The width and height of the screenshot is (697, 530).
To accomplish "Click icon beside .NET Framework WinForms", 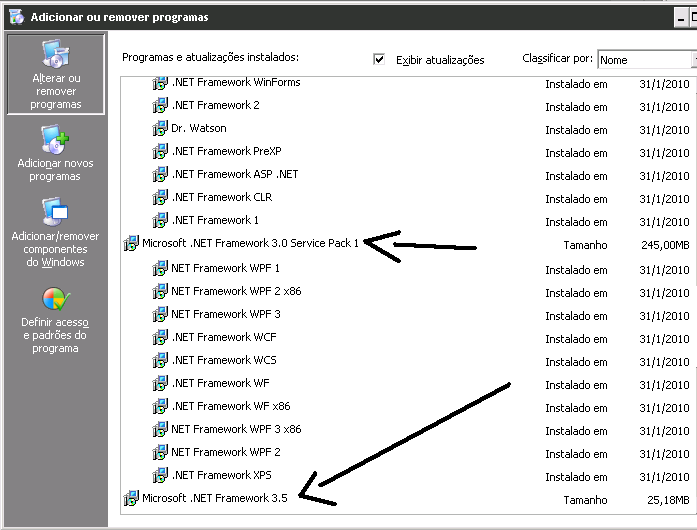I will pos(160,83).
